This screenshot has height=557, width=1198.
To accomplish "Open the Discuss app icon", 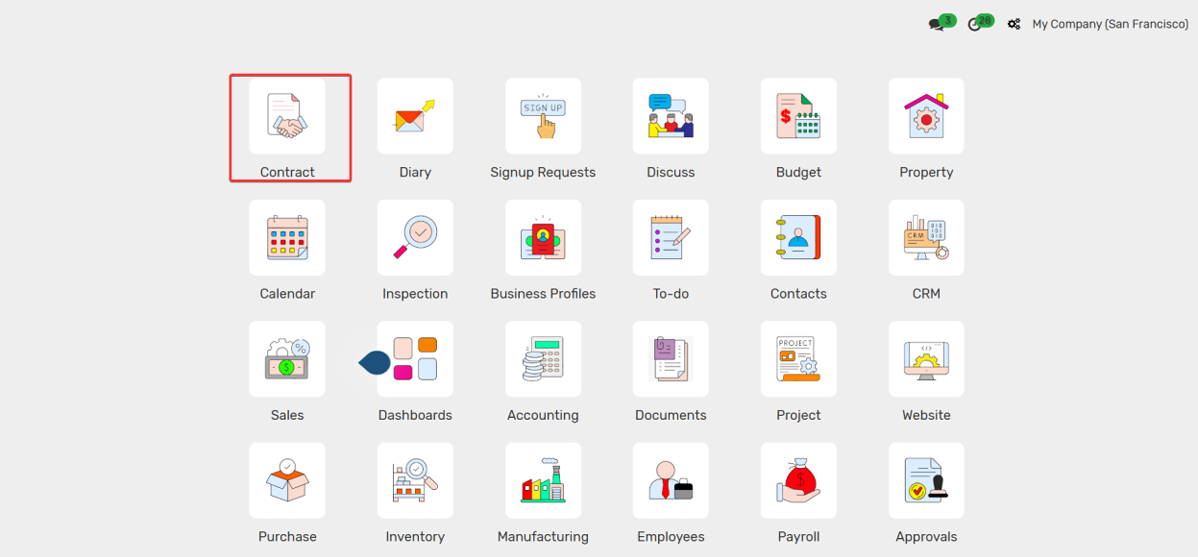I will point(671,116).
